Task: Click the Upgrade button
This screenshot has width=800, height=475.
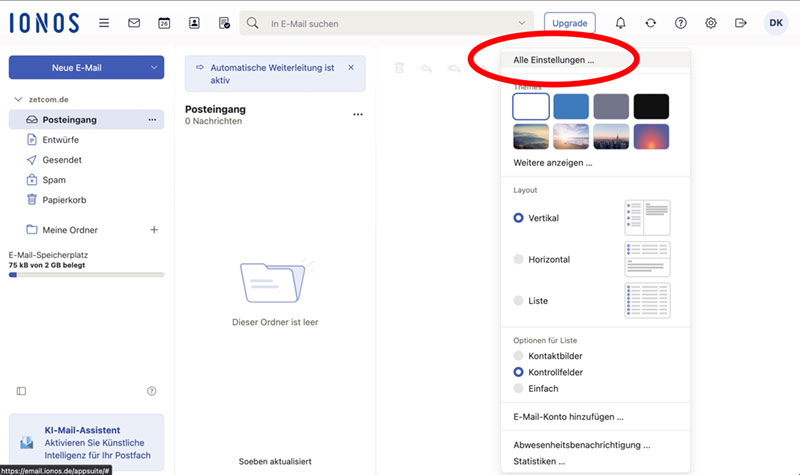Action: click(x=569, y=22)
